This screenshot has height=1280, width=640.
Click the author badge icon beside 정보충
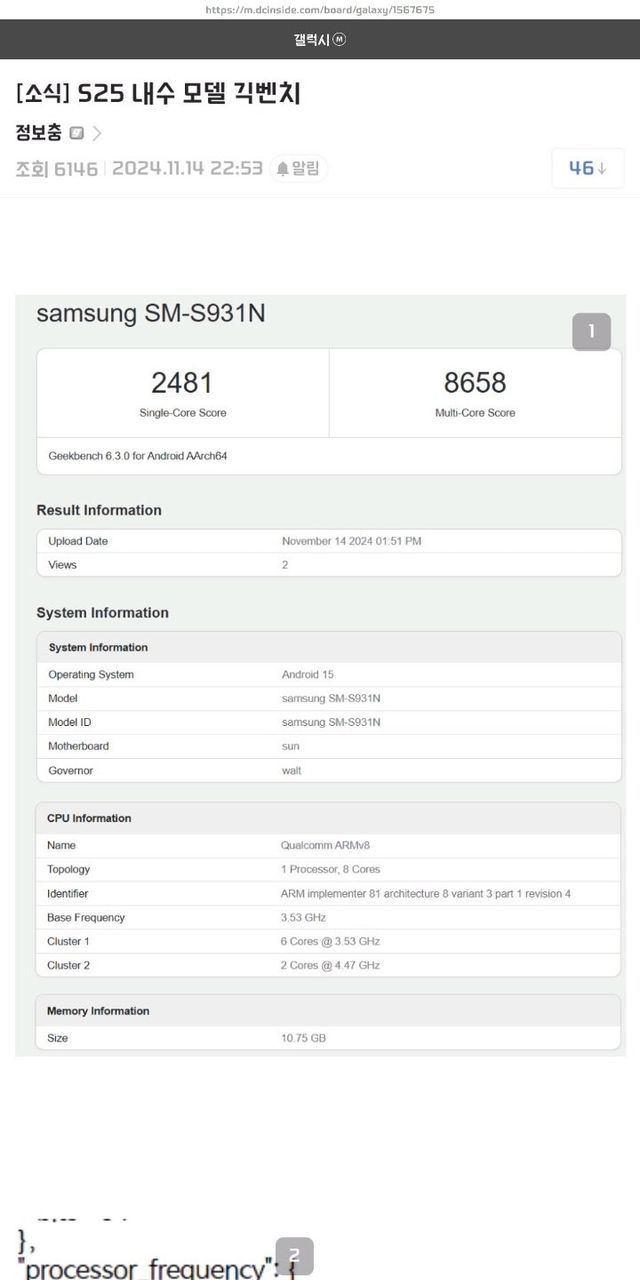tap(77, 133)
